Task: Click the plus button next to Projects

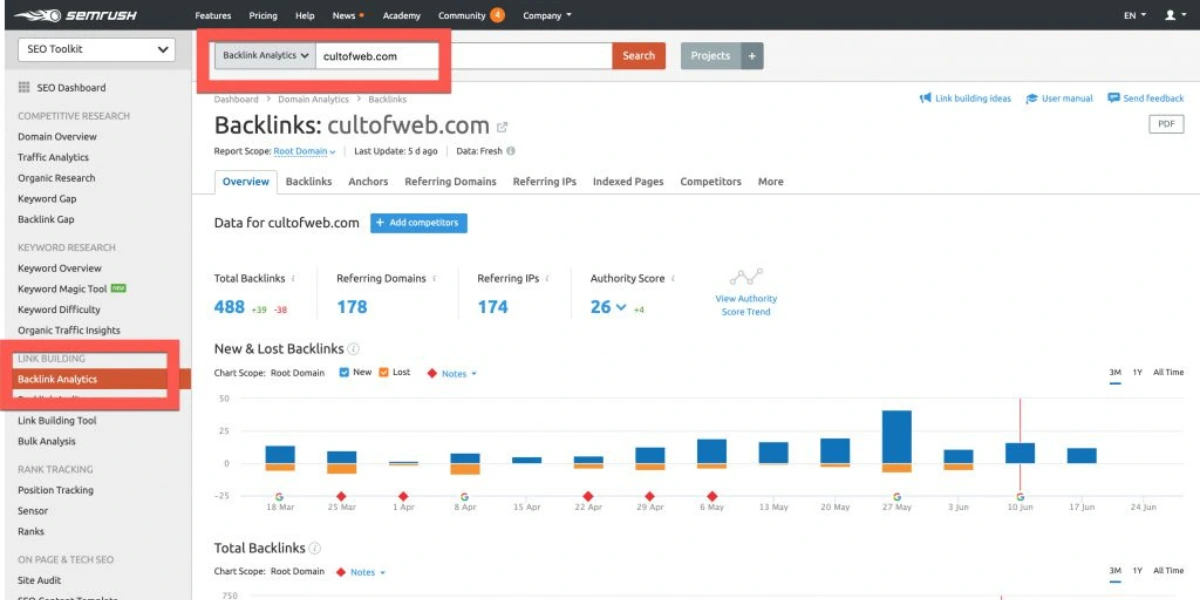Action: 752,56
